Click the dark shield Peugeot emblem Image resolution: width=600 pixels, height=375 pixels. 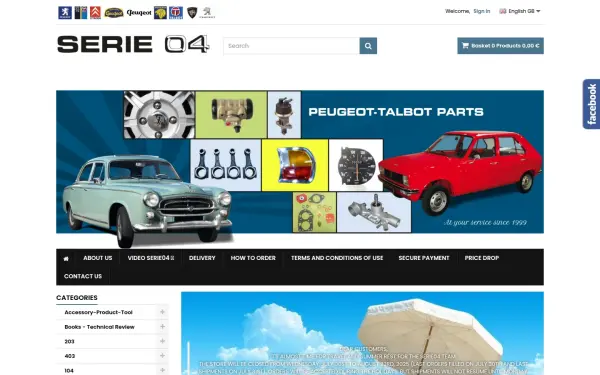tap(192, 13)
